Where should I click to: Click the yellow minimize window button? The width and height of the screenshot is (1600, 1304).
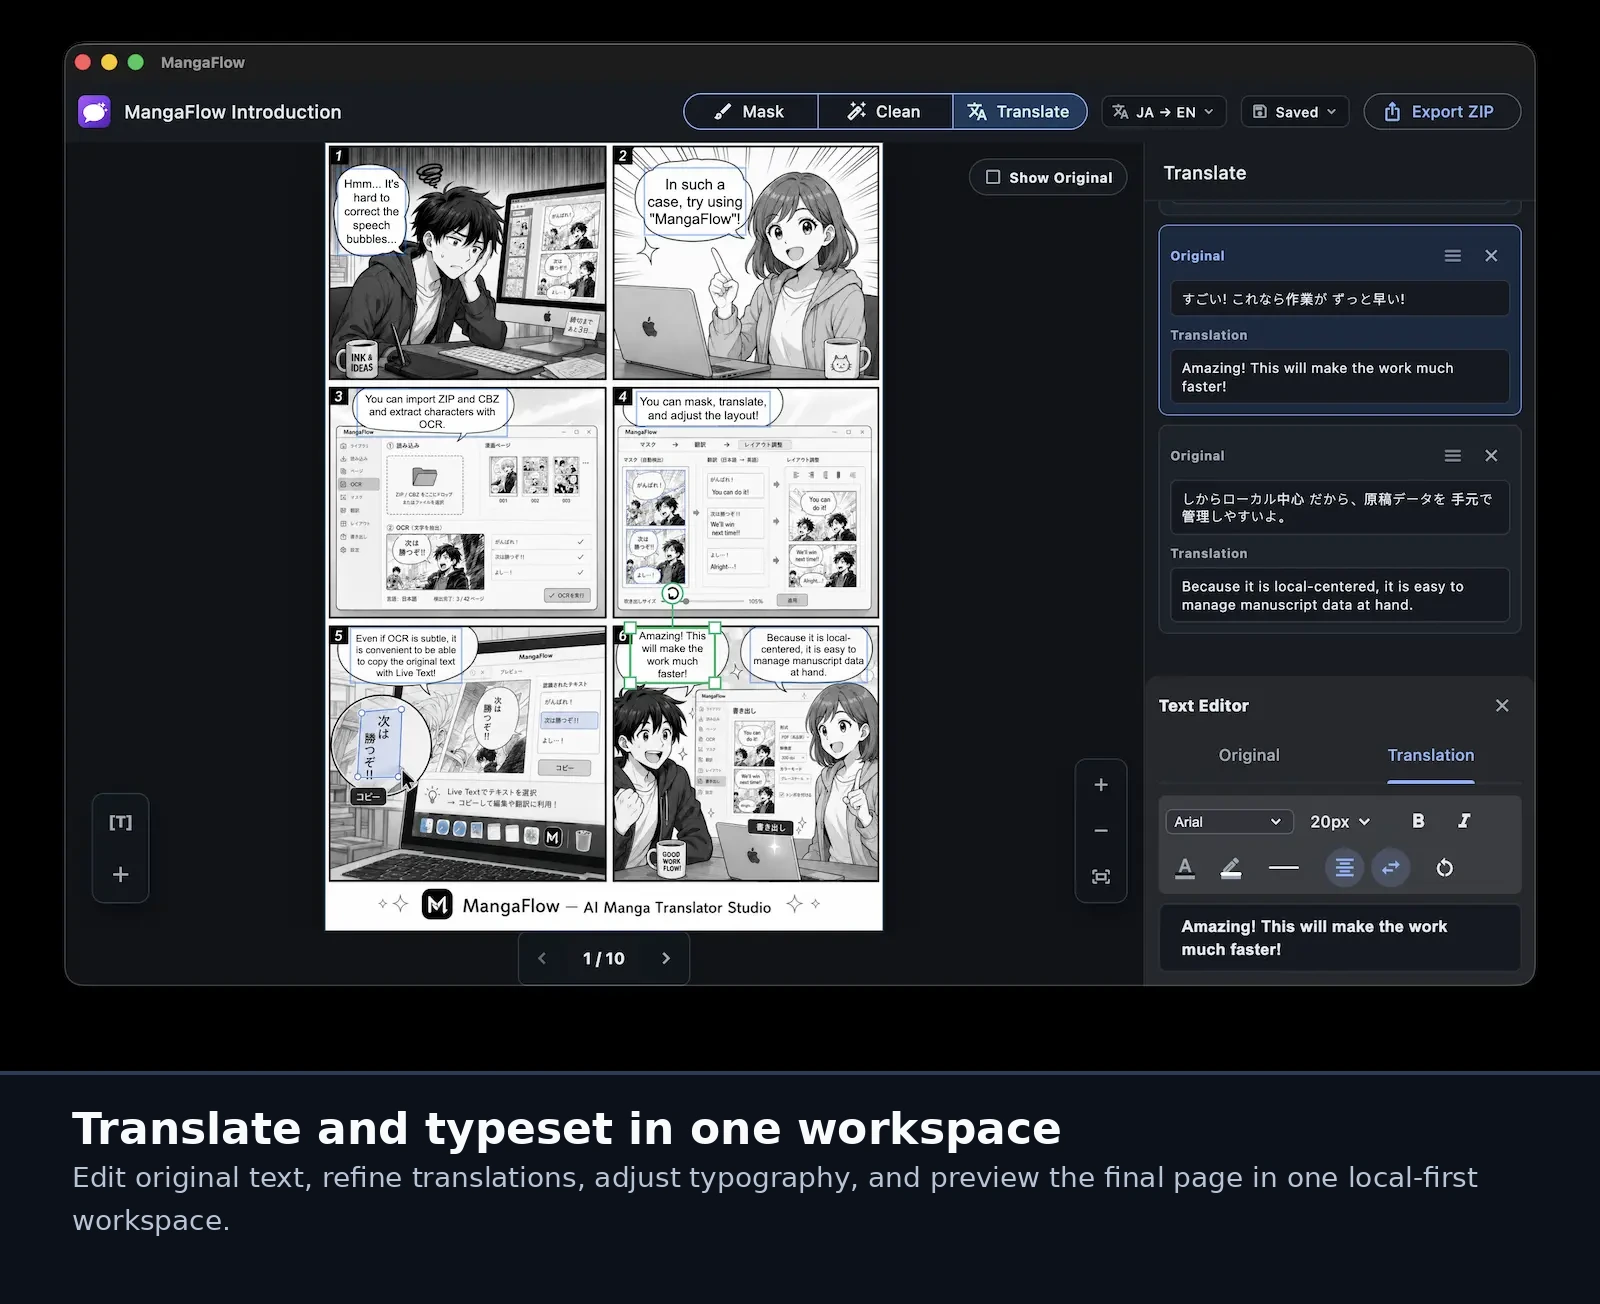pyautogui.click(x=109, y=62)
